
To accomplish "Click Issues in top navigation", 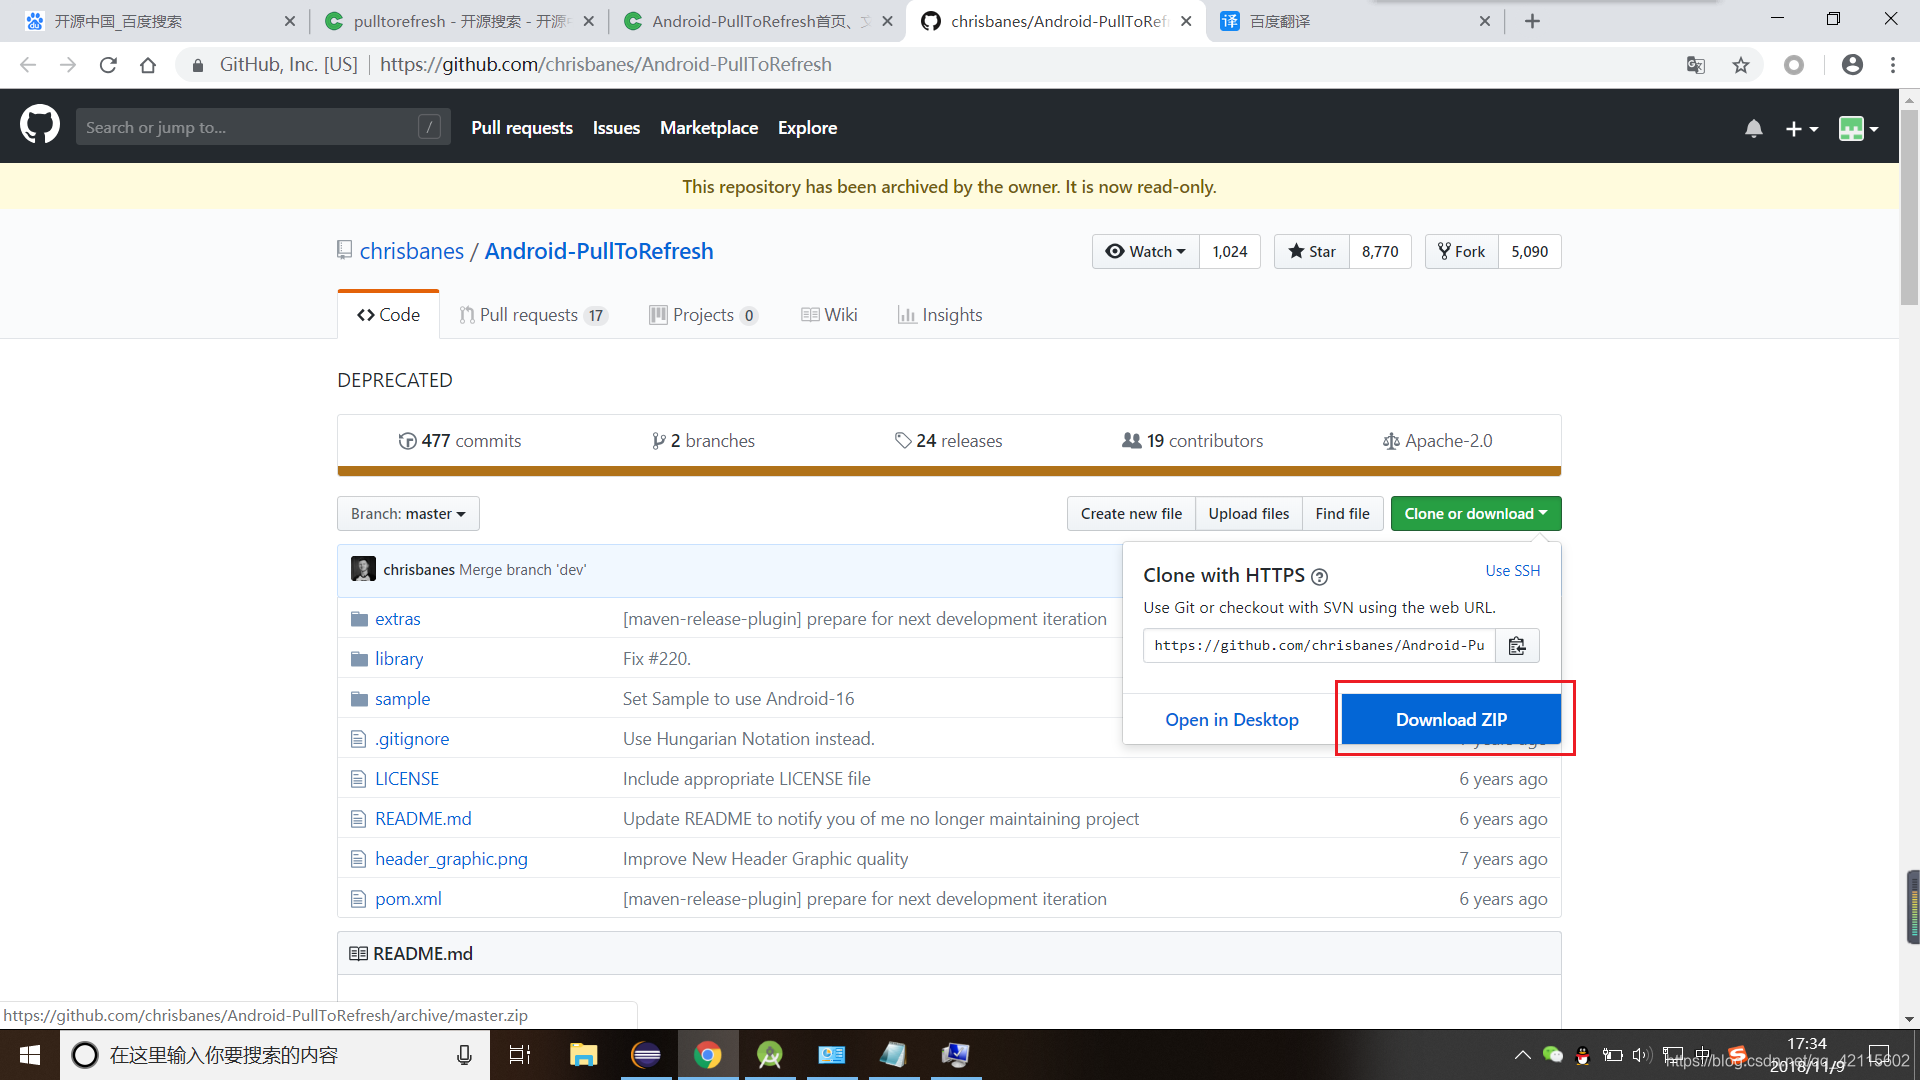I will 616,128.
